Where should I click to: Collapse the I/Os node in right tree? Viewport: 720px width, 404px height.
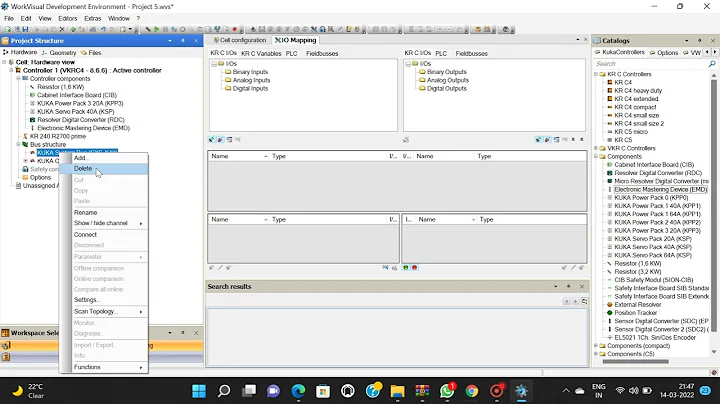coord(408,64)
